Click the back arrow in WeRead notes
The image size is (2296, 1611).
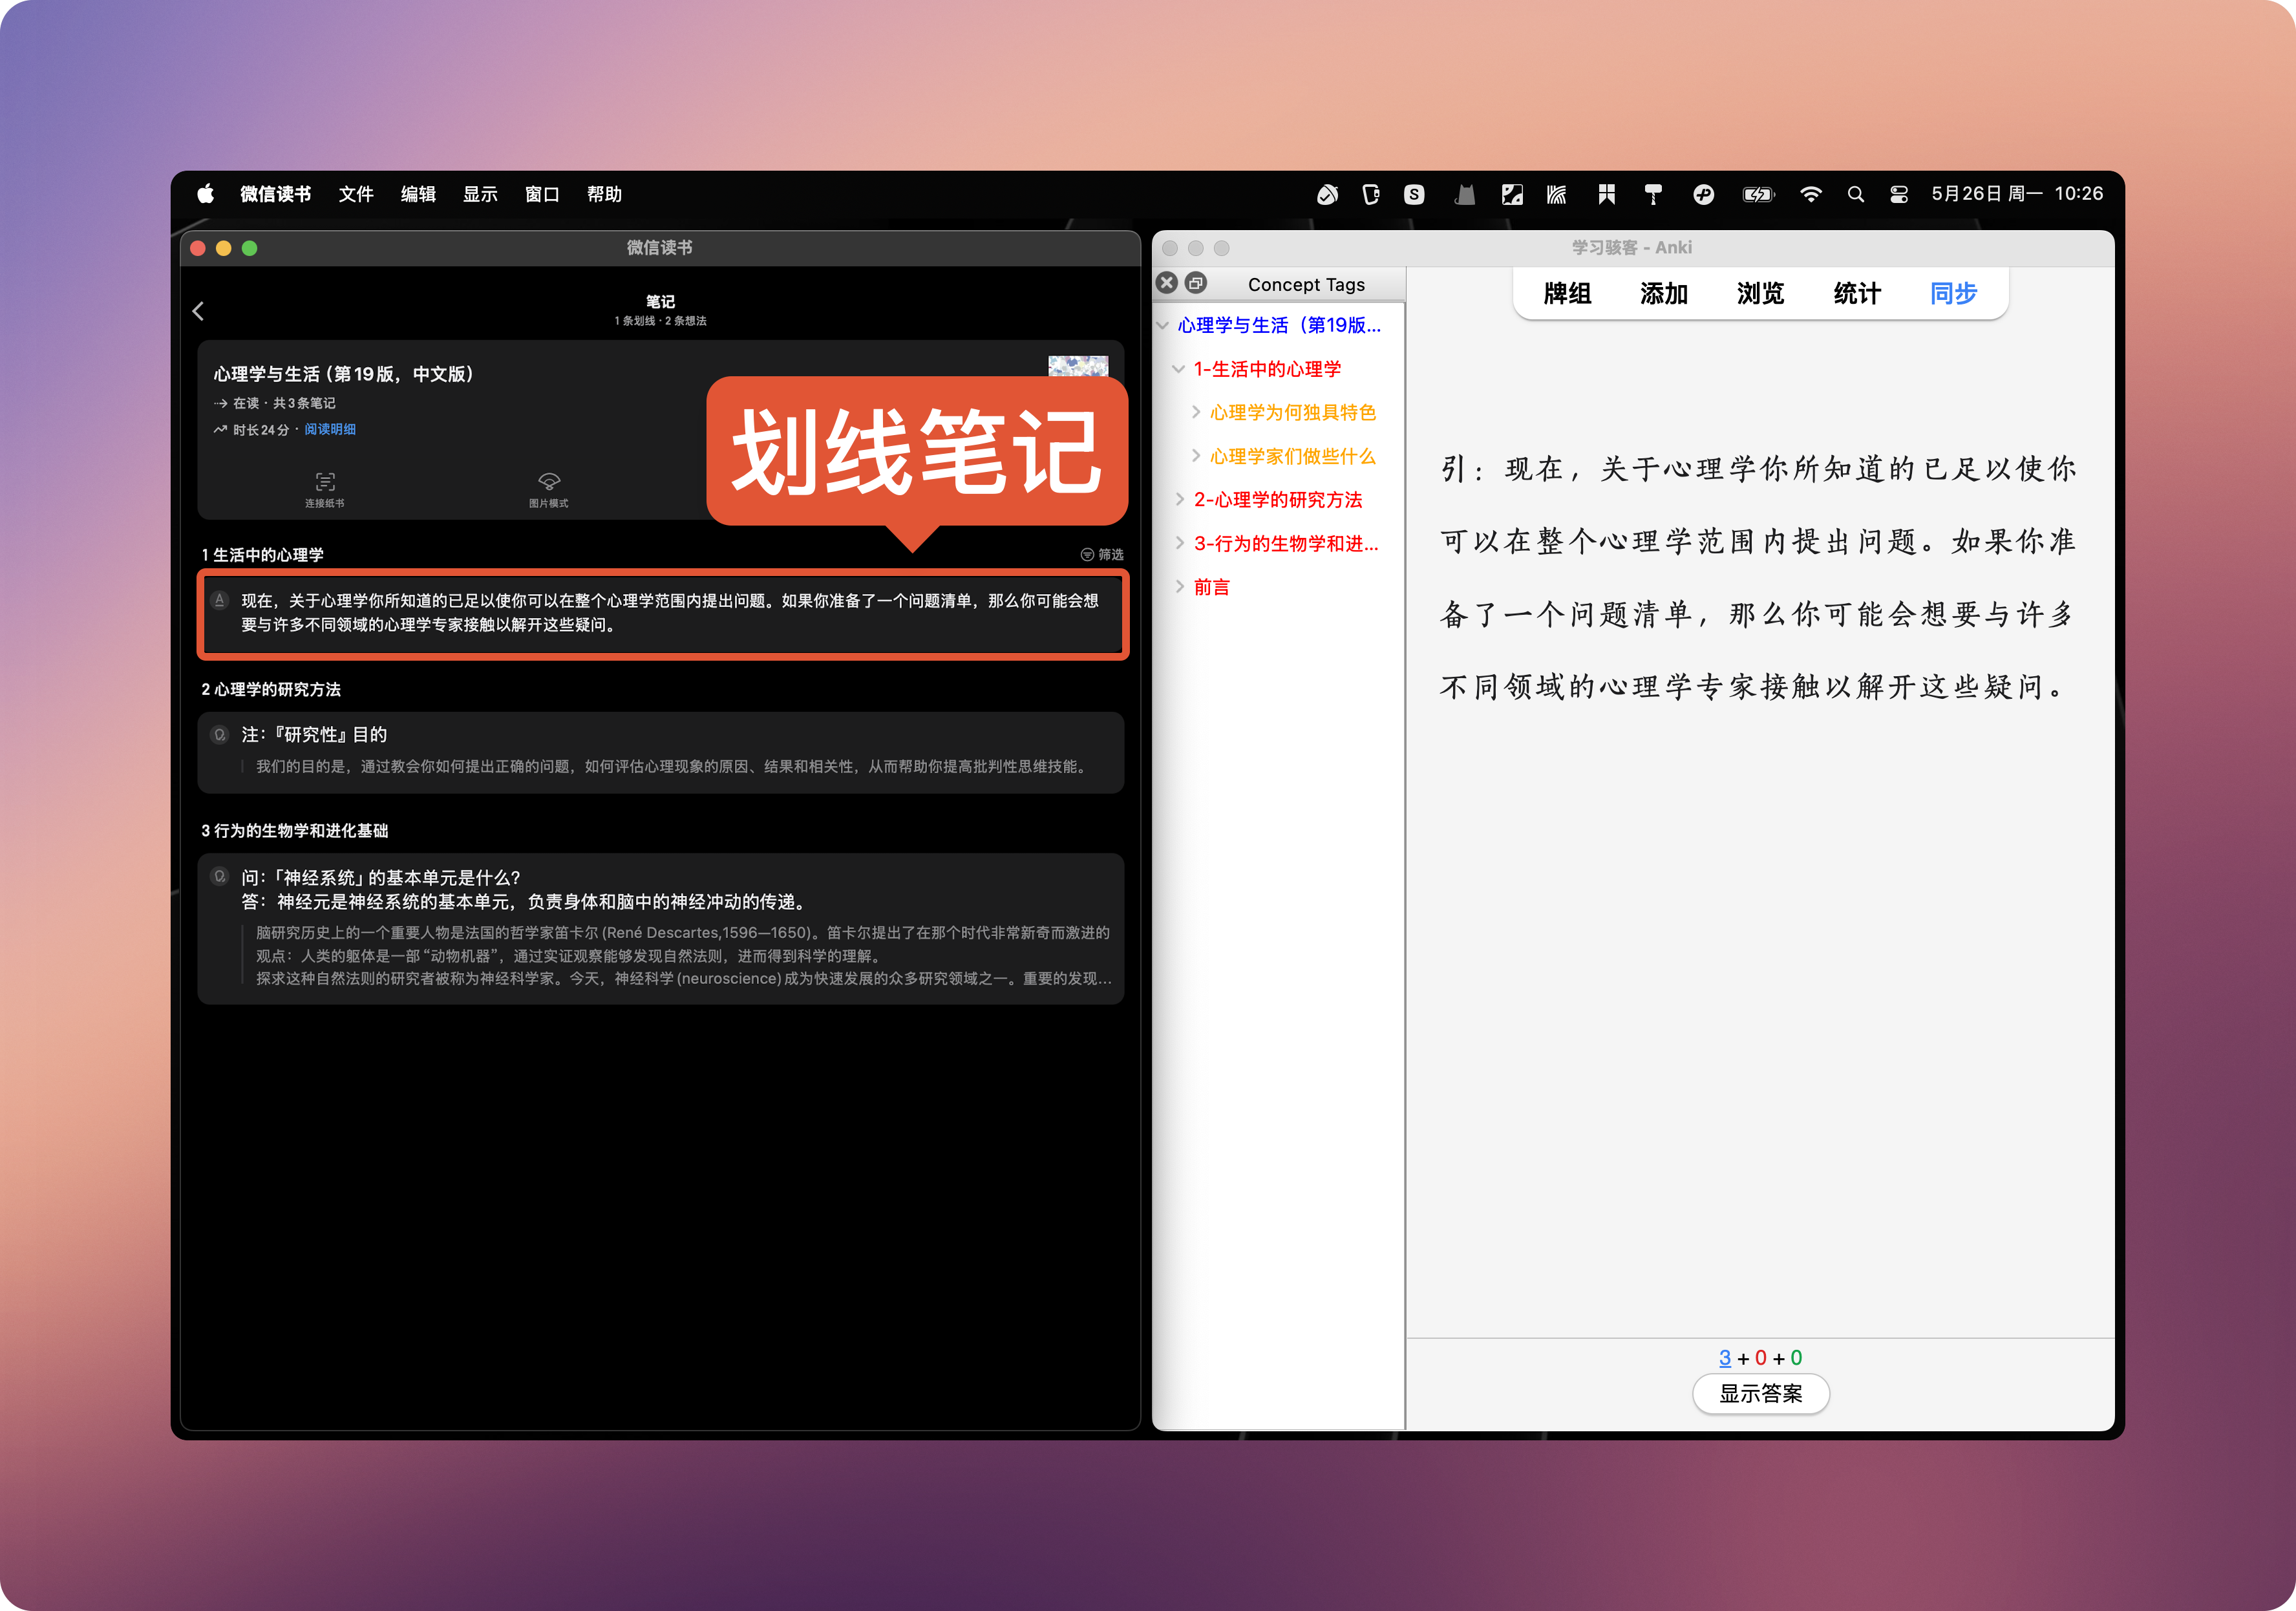point(198,311)
